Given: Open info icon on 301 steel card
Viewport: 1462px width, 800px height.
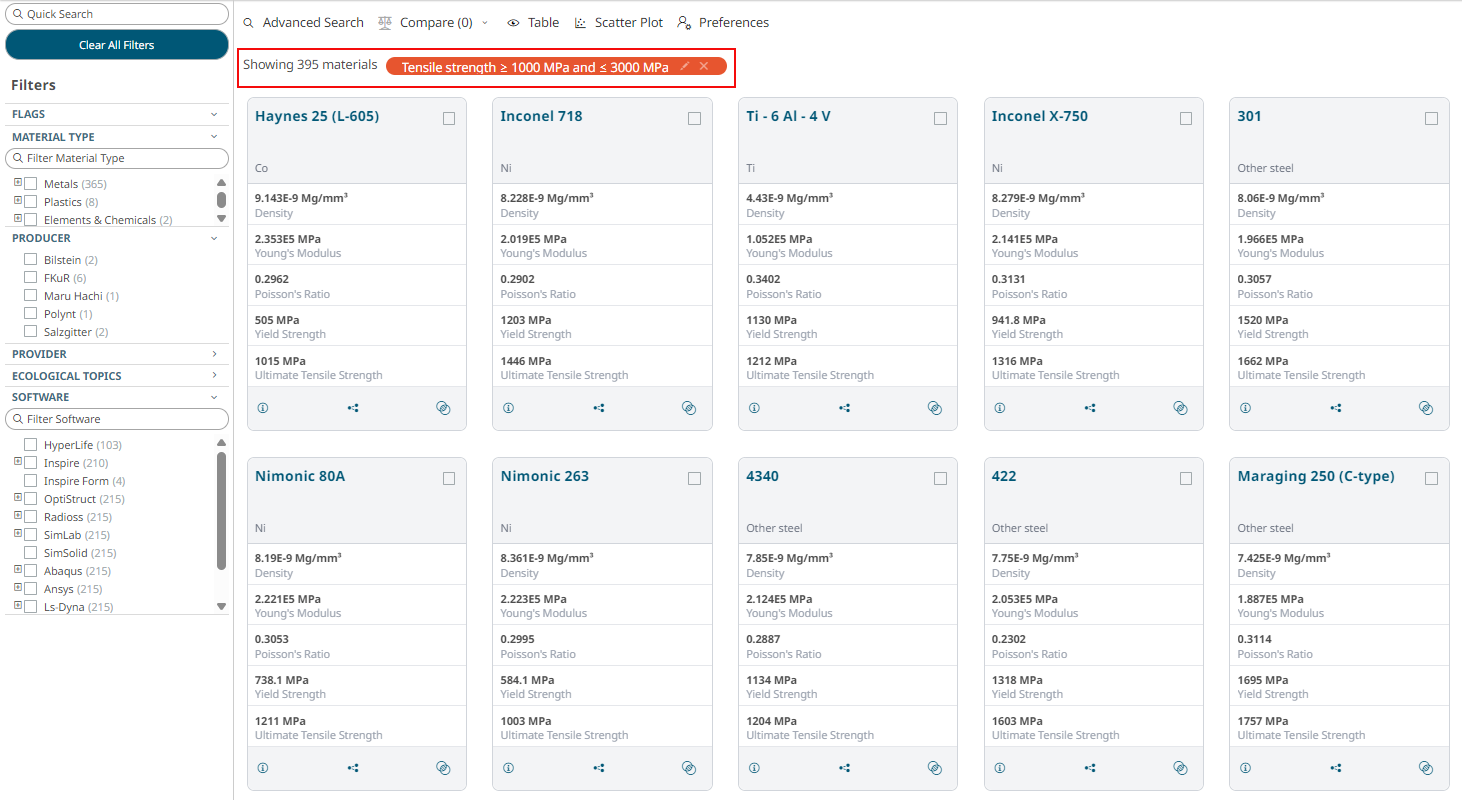Looking at the screenshot, I should [x=1245, y=408].
